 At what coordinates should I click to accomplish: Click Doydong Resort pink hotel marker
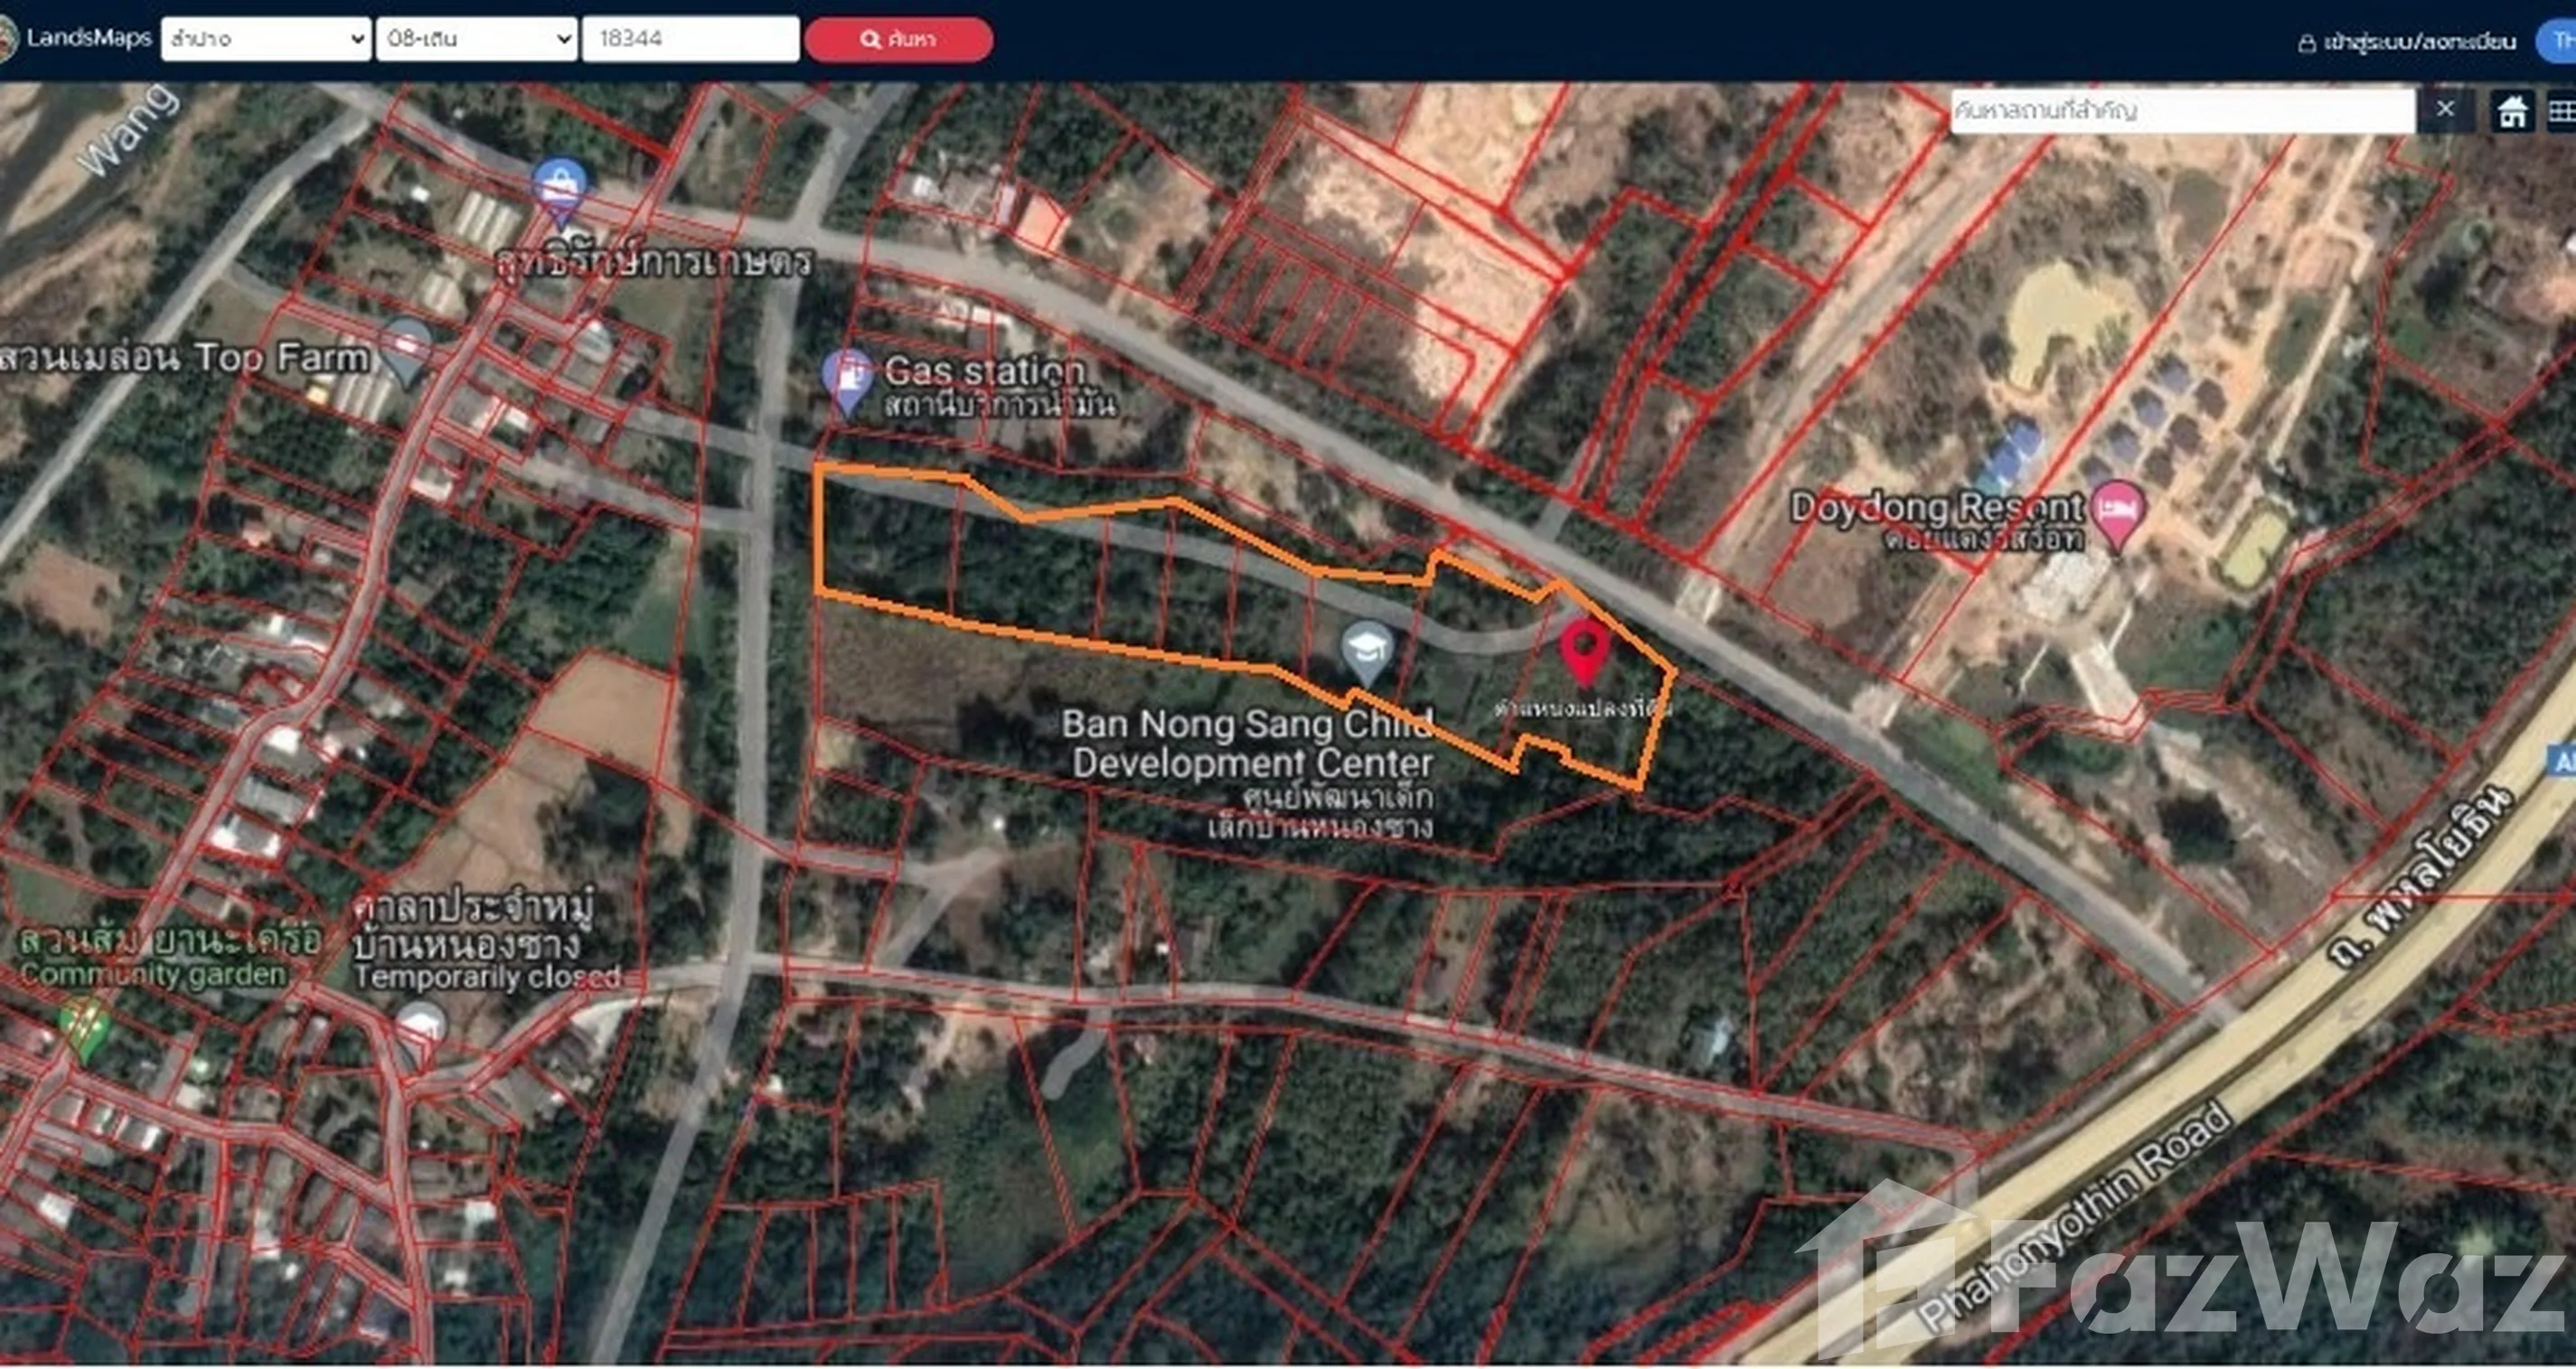point(2117,512)
